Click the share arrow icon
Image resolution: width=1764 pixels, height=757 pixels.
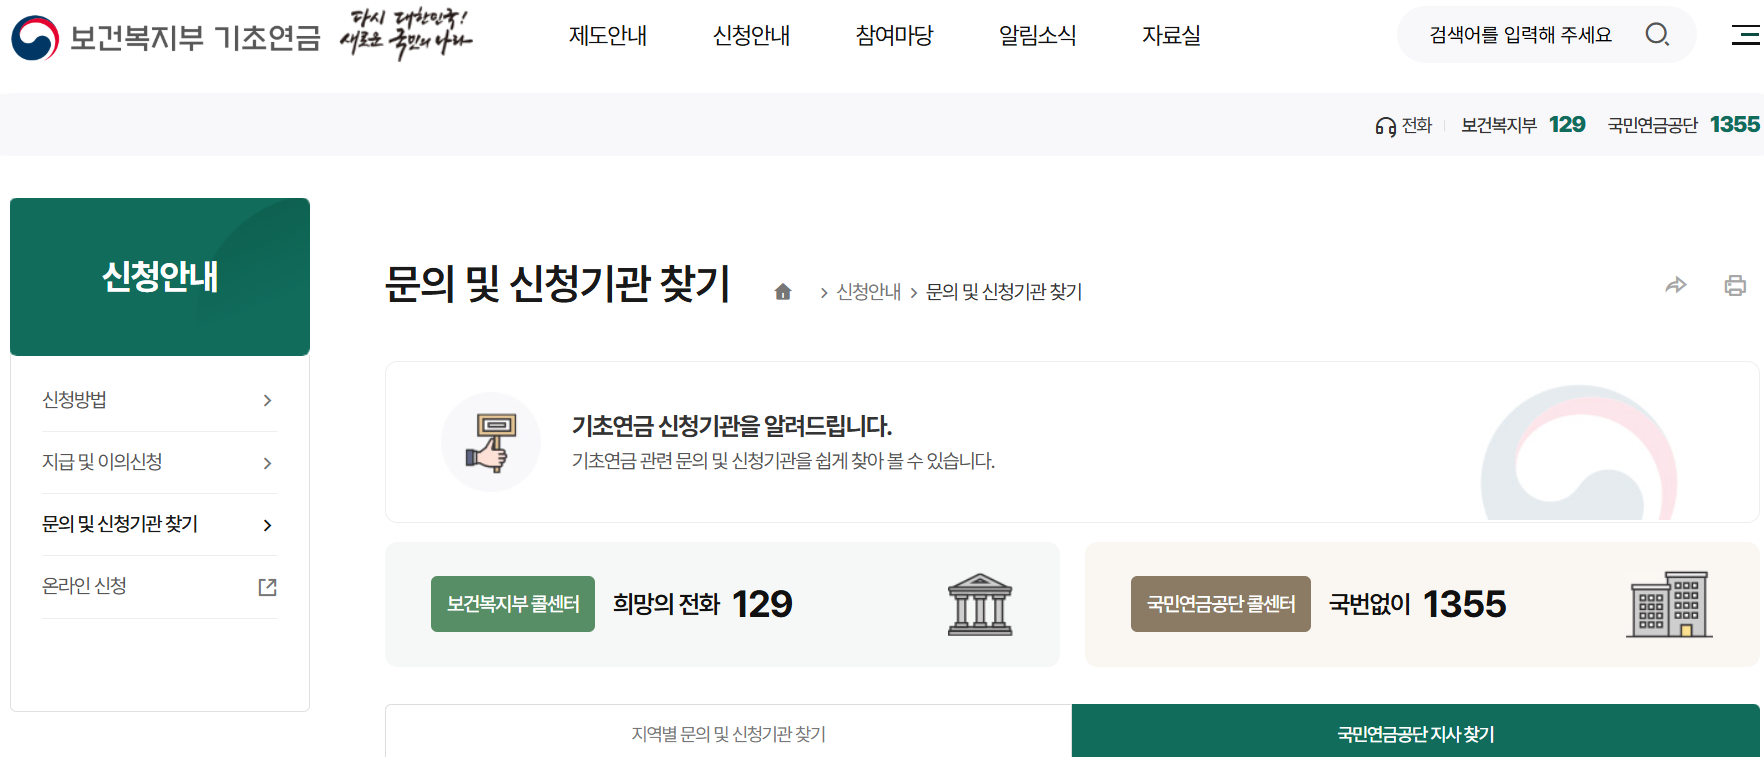pyautogui.click(x=1676, y=285)
